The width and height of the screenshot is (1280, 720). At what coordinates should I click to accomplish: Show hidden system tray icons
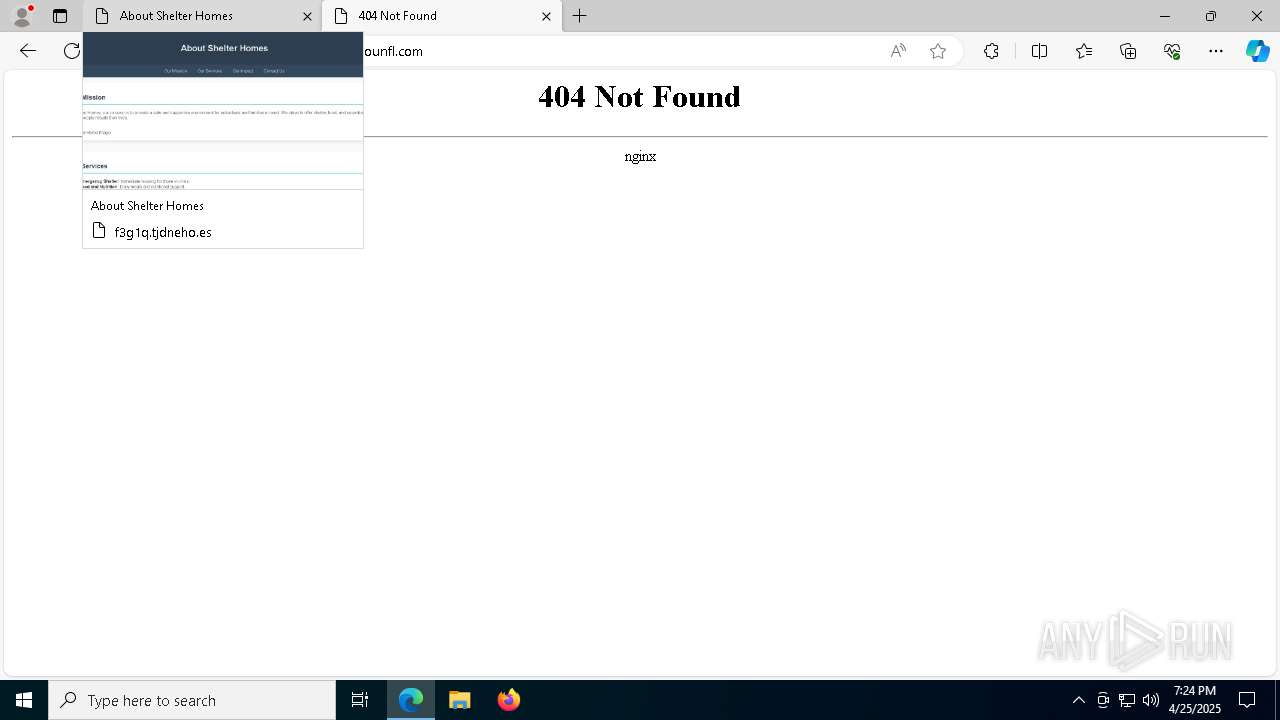pyautogui.click(x=1078, y=700)
